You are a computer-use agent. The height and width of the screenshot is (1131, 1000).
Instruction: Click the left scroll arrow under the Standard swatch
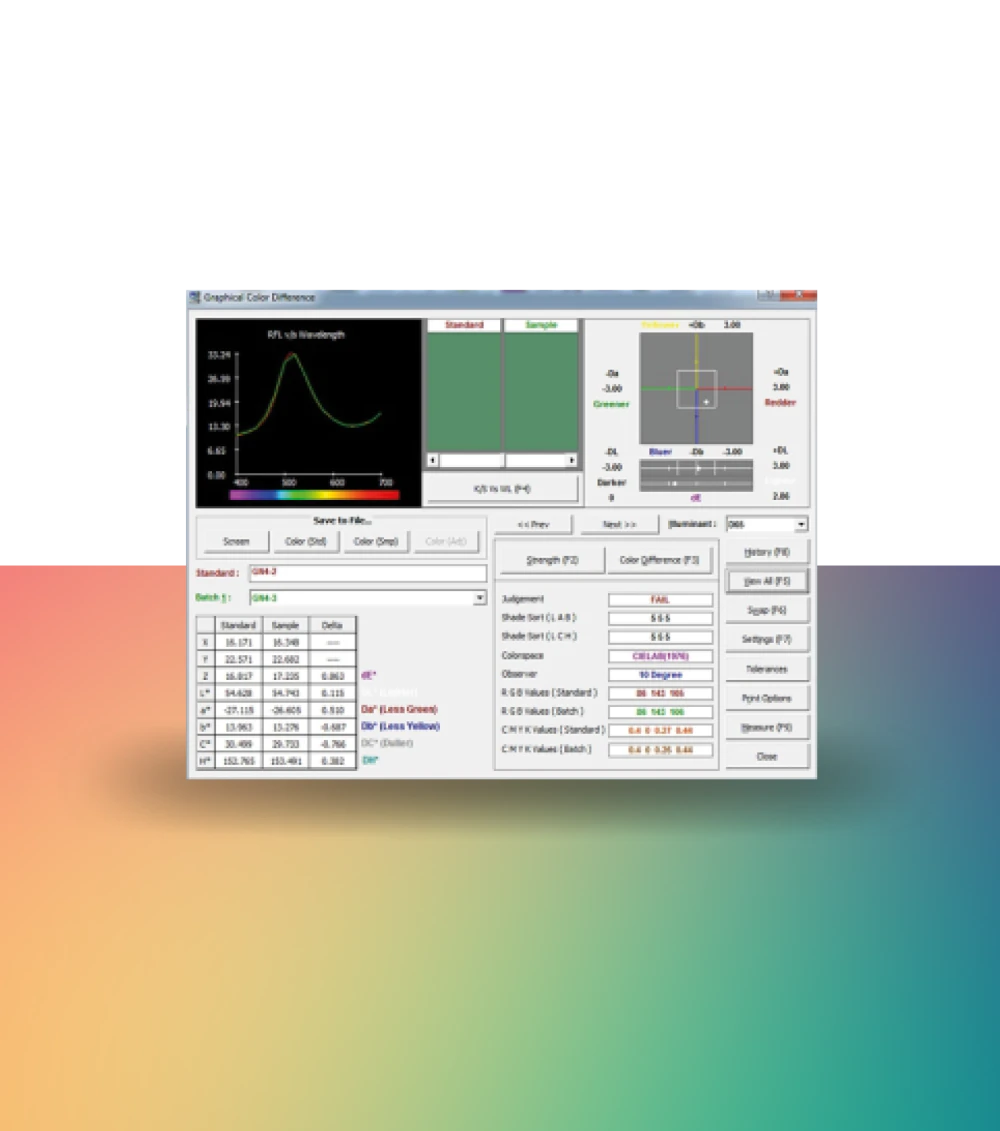click(432, 461)
